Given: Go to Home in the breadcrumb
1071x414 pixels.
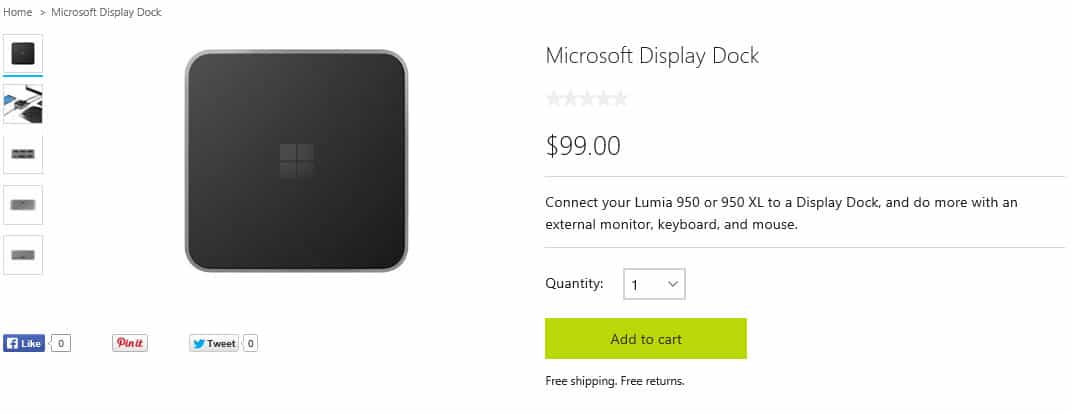Looking at the screenshot, I should 18,12.
